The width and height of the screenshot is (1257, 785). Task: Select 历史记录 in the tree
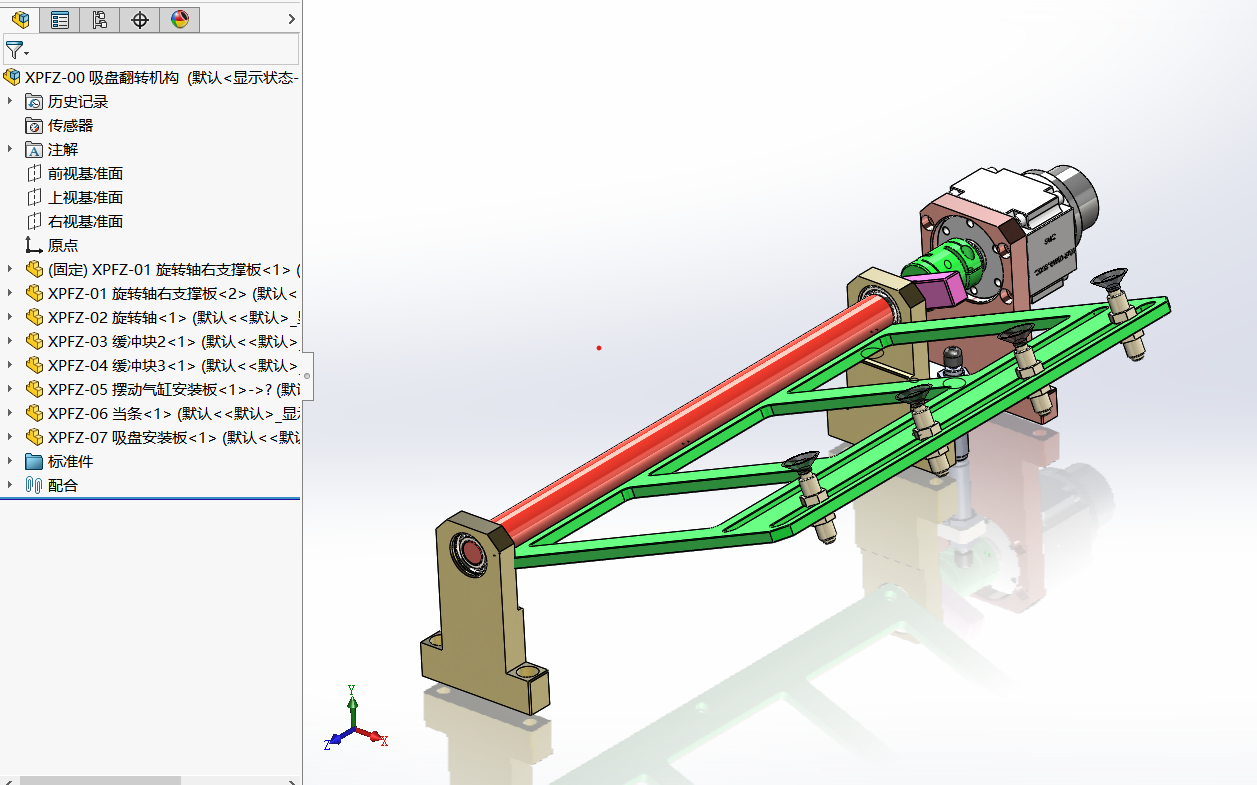pyautogui.click(x=78, y=101)
